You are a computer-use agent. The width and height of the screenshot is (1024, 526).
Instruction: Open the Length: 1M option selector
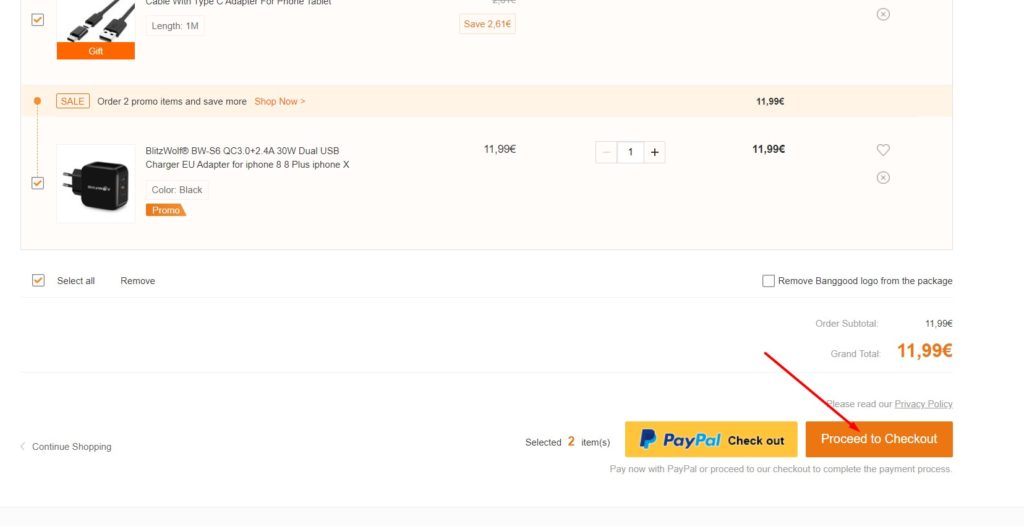pyautogui.click(x=175, y=26)
